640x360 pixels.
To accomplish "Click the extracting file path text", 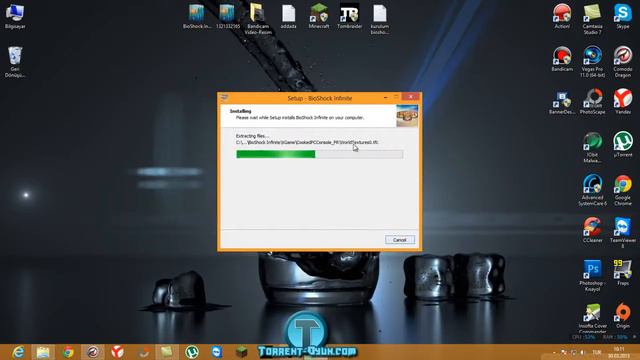I will click(x=307, y=142).
